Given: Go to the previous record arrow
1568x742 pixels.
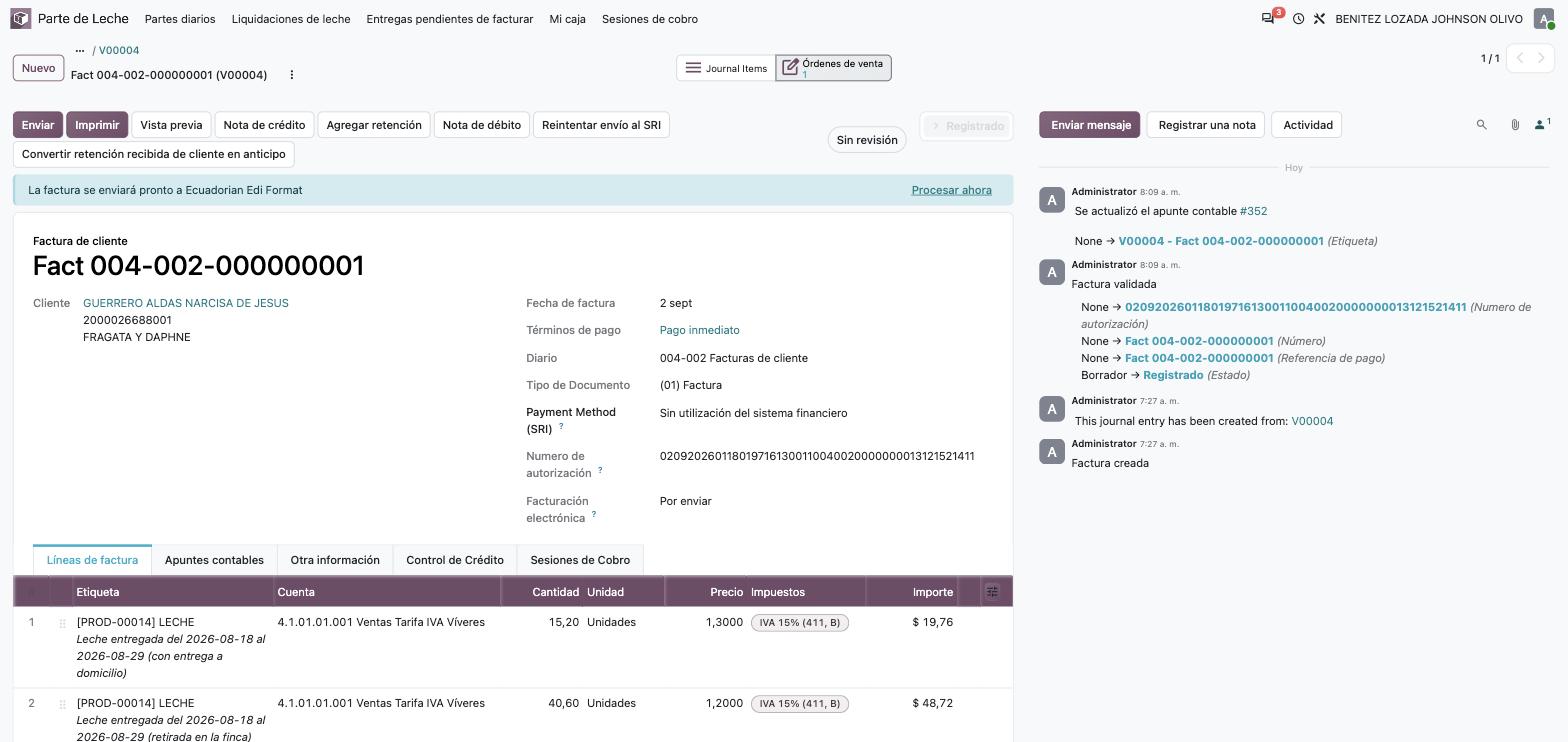Looking at the screenshot, I should click(x=1520, y=58).
